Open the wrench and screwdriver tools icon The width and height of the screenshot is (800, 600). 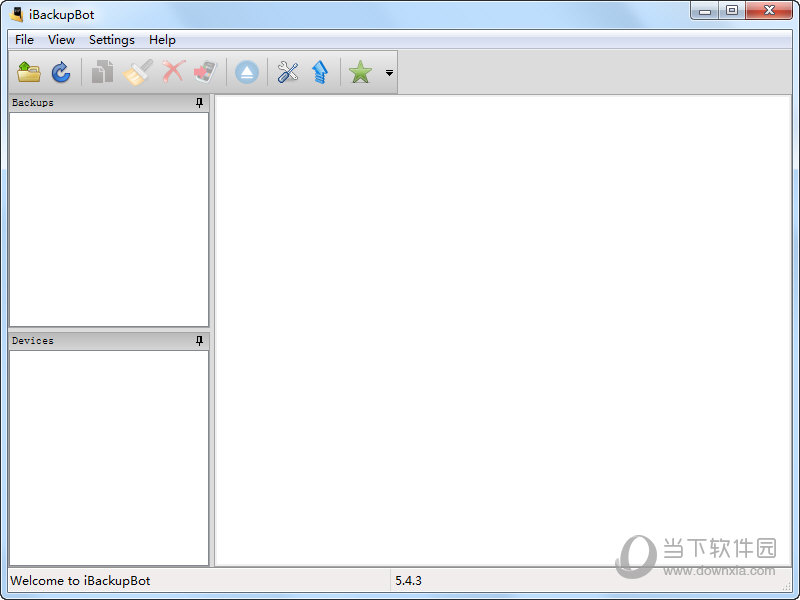pos(288,72)
